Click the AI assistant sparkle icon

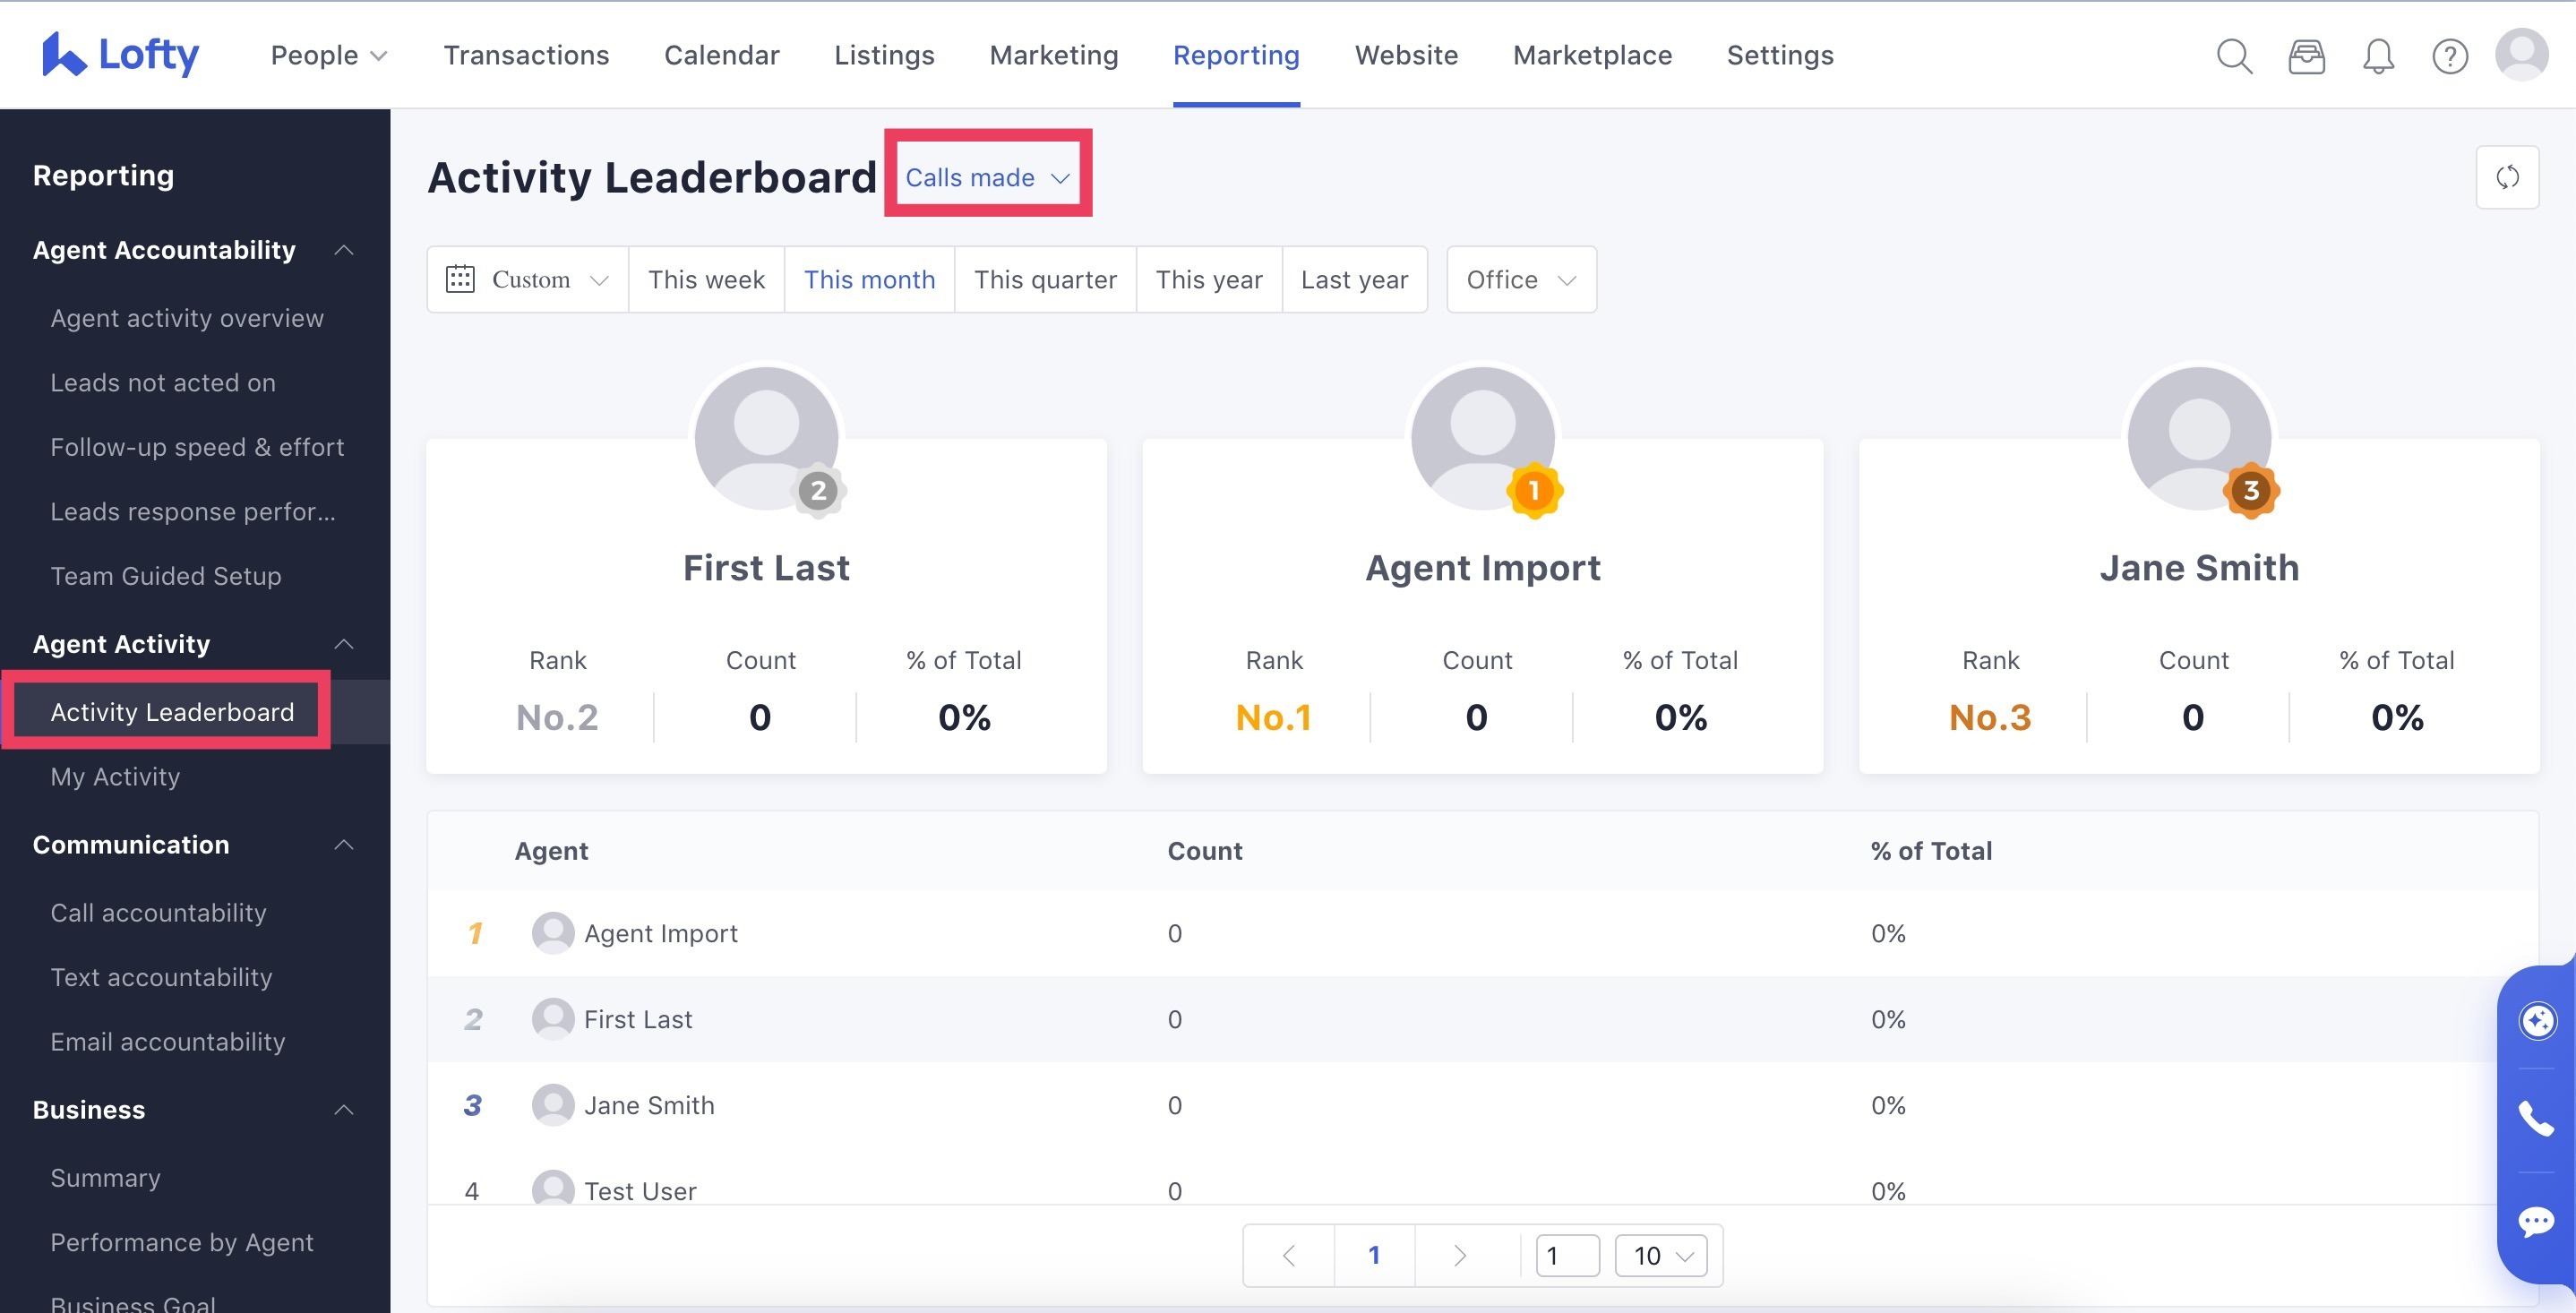[x=2537, y=1020]
